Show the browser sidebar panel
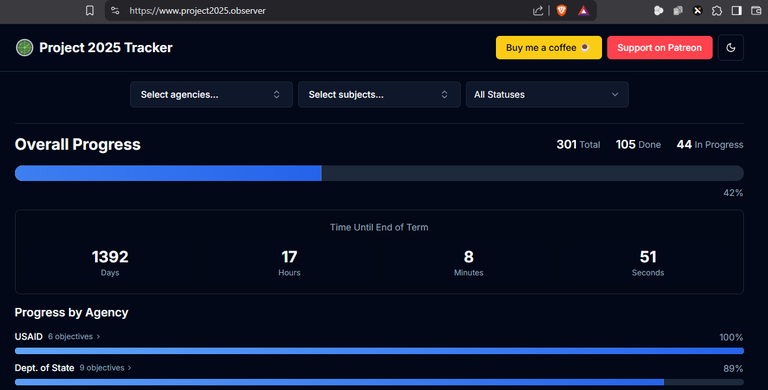768x390 pixels. 736,10
